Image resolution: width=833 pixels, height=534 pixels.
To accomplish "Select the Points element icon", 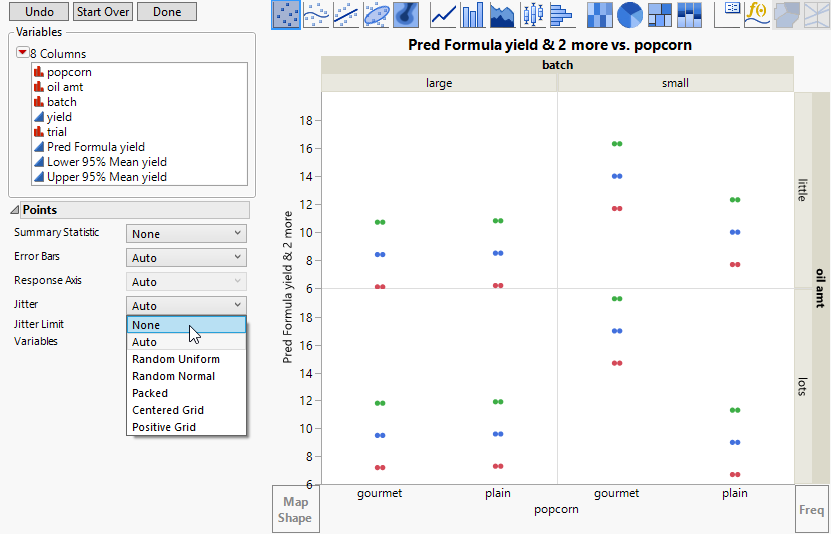I will coord(286,14).
